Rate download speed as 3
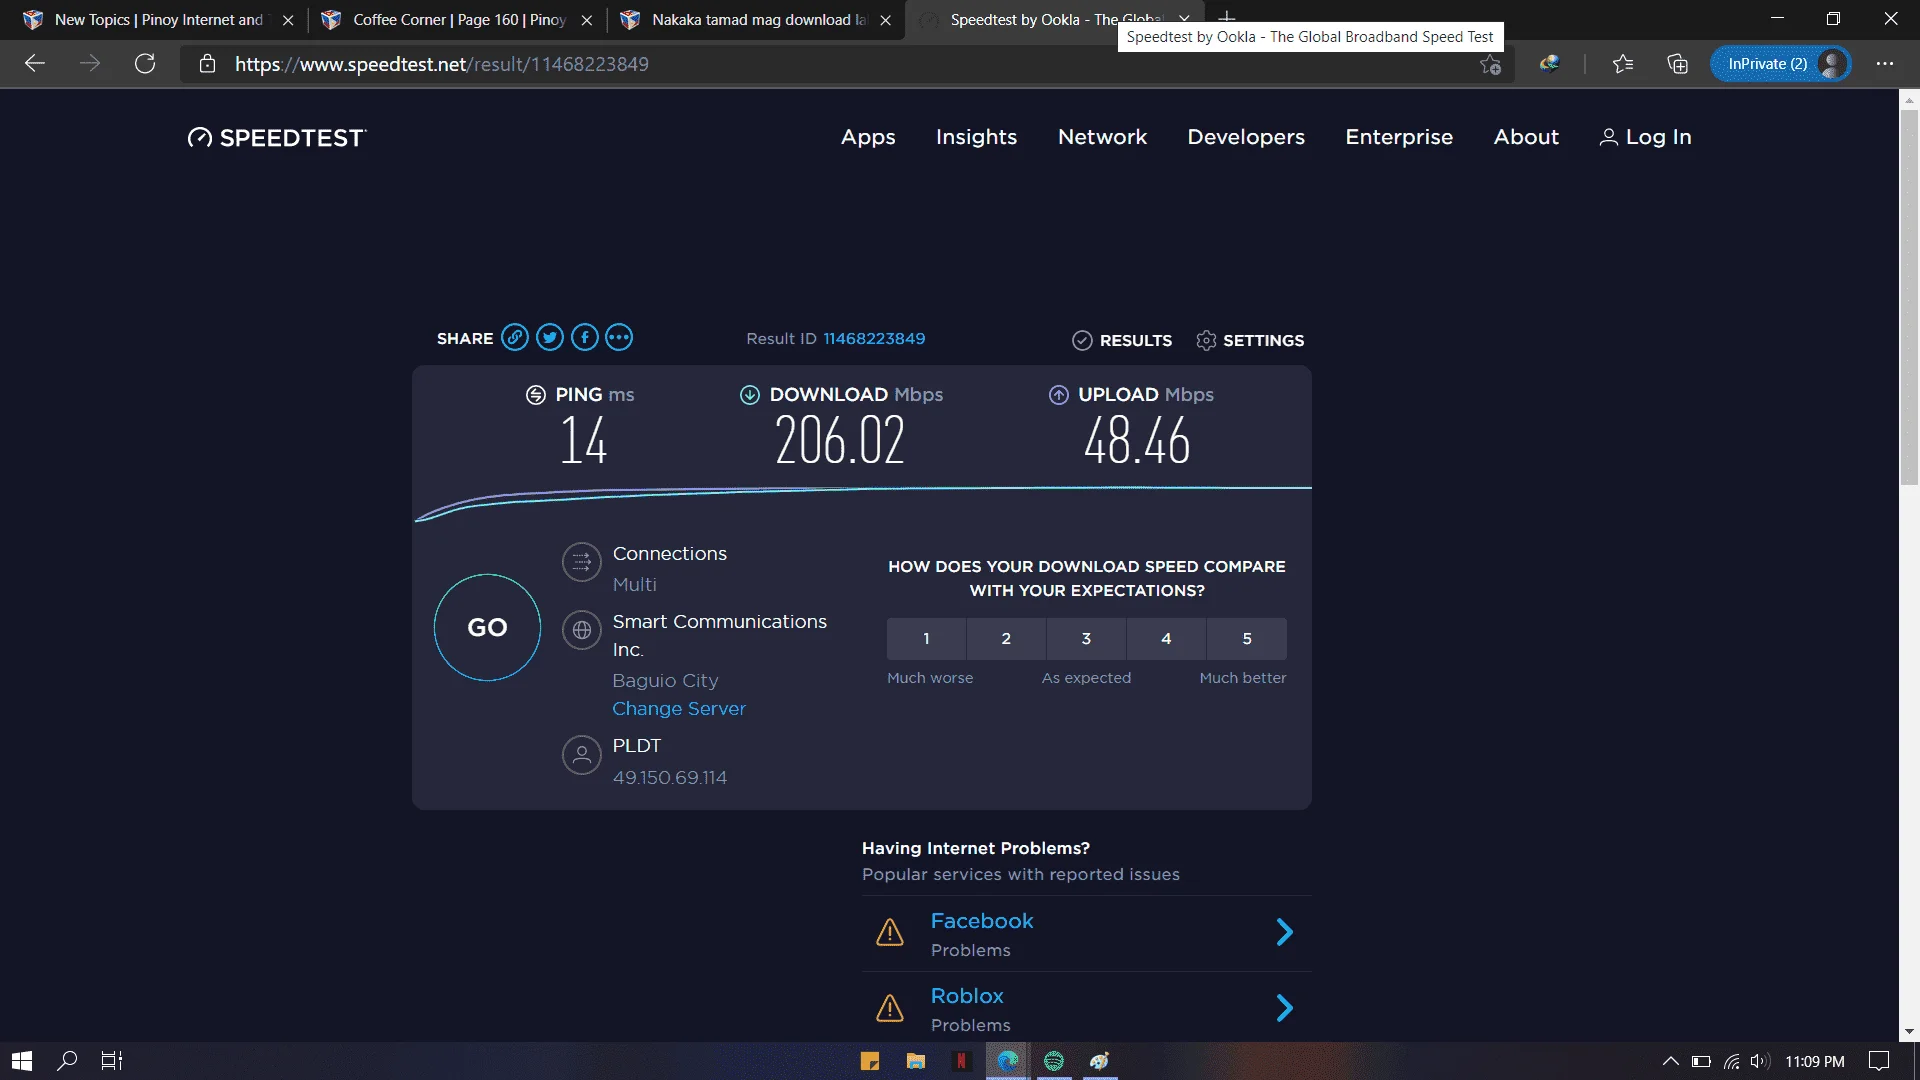 (1086, 639)
